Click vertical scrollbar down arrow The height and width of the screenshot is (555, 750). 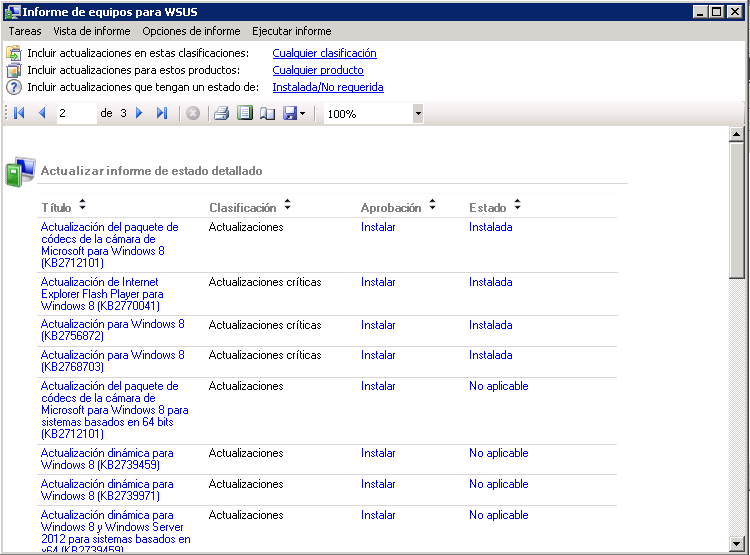click(737, 543)
